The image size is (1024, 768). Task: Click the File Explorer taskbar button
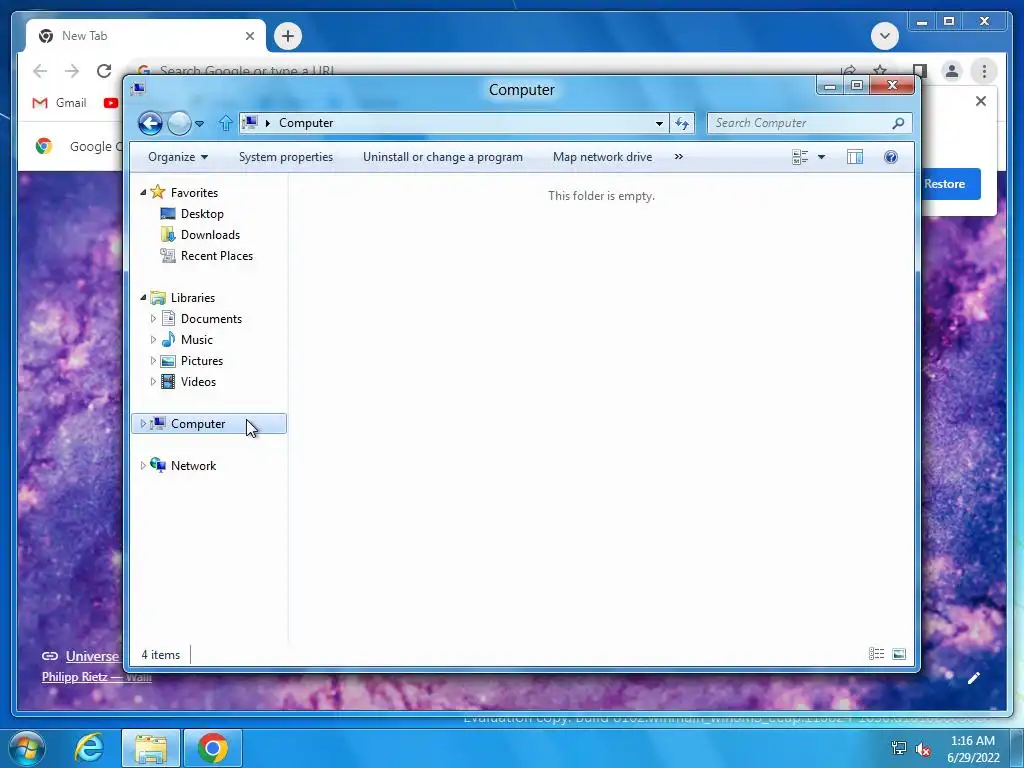(x=151, y=748)
